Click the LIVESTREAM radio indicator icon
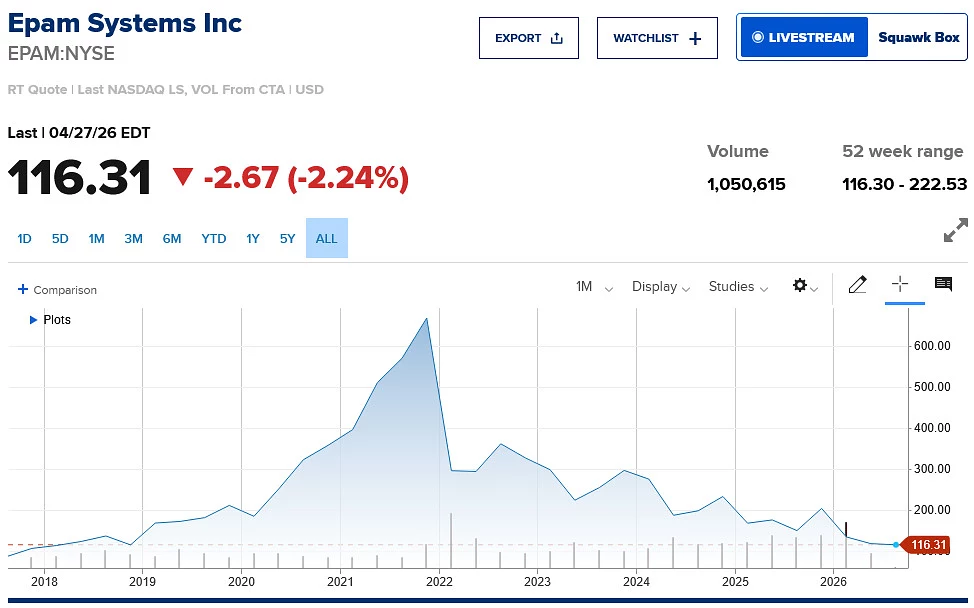The width and height of the screenshot is (974, 608). 757,38
